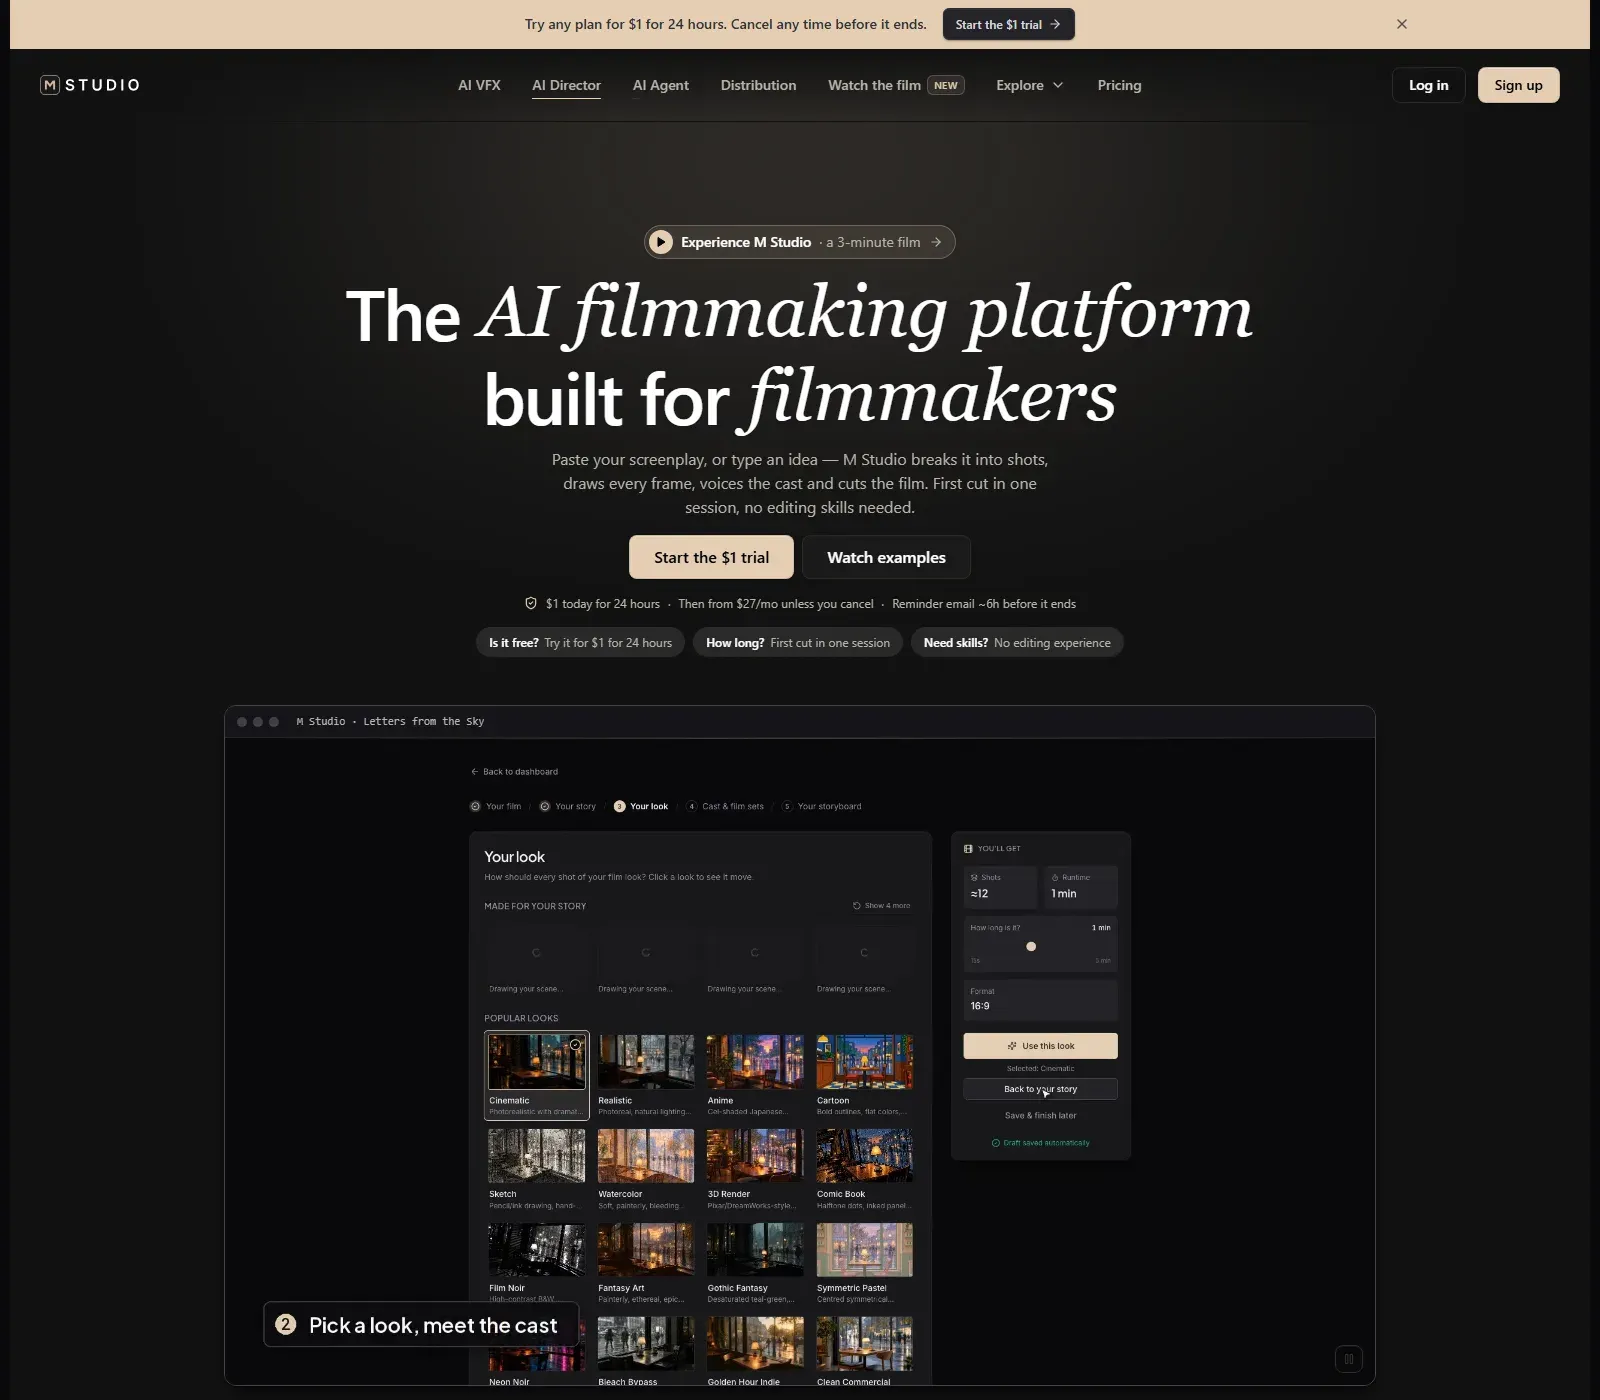Click the 'Need skills?' chip
Screen dimensions: 1600x1400
pyautogui.click(x=1017, y=643)
